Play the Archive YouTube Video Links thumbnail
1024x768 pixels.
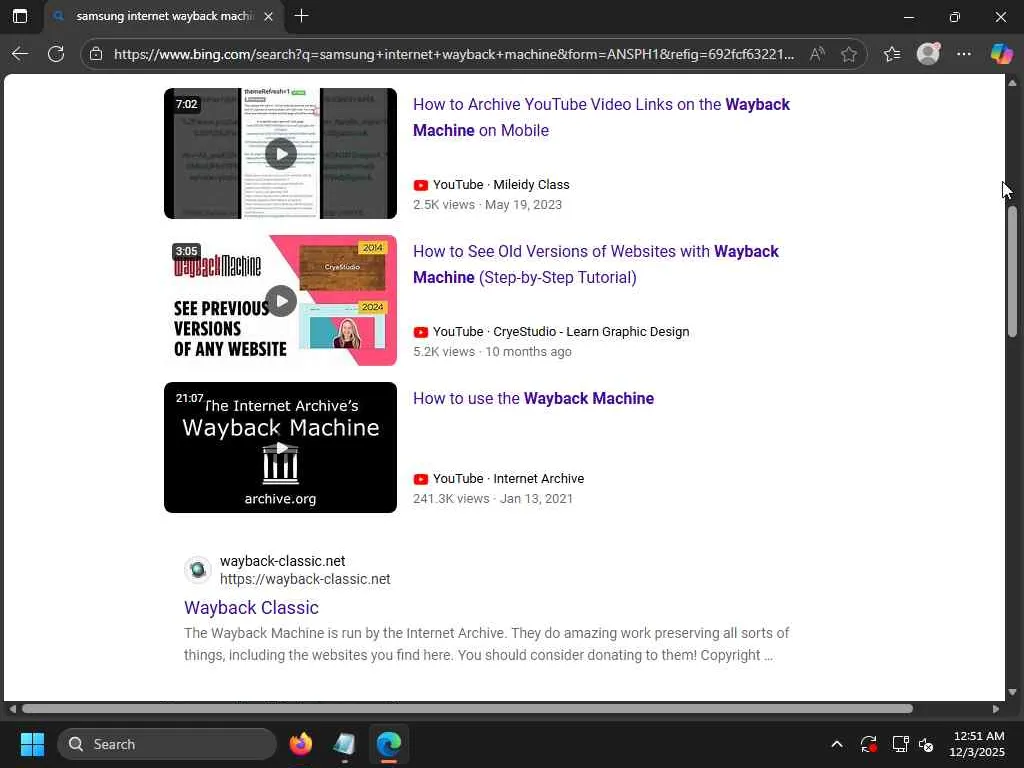click(x=280, y=153)
